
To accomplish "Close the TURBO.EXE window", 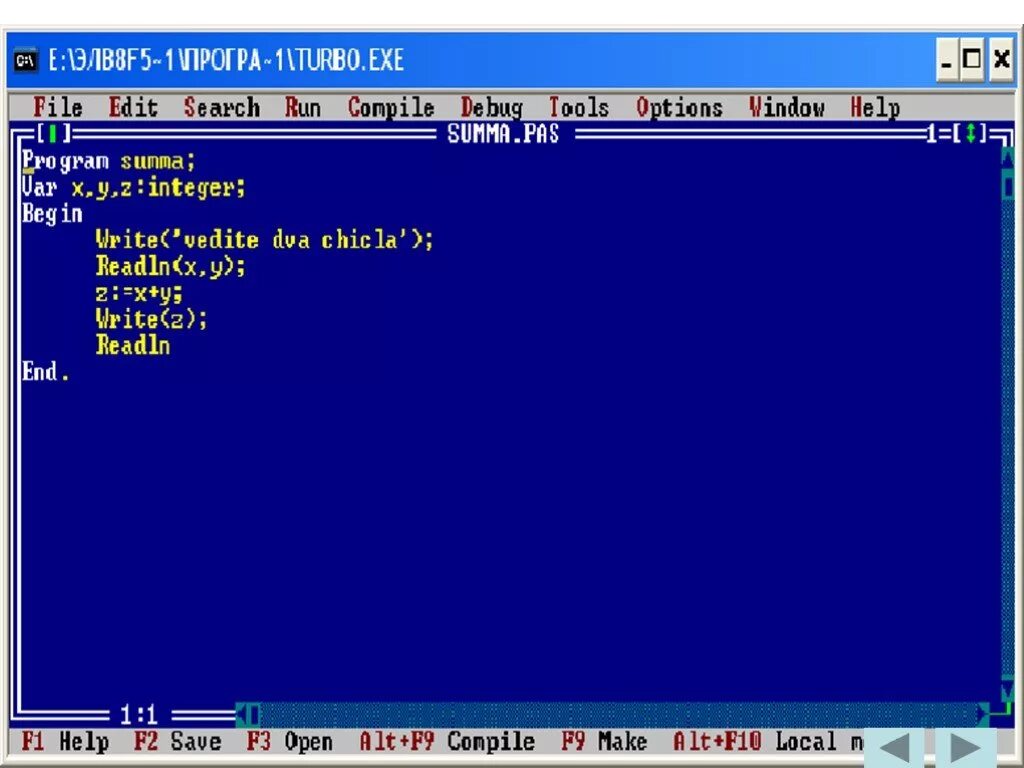I will coord(1000,60).
